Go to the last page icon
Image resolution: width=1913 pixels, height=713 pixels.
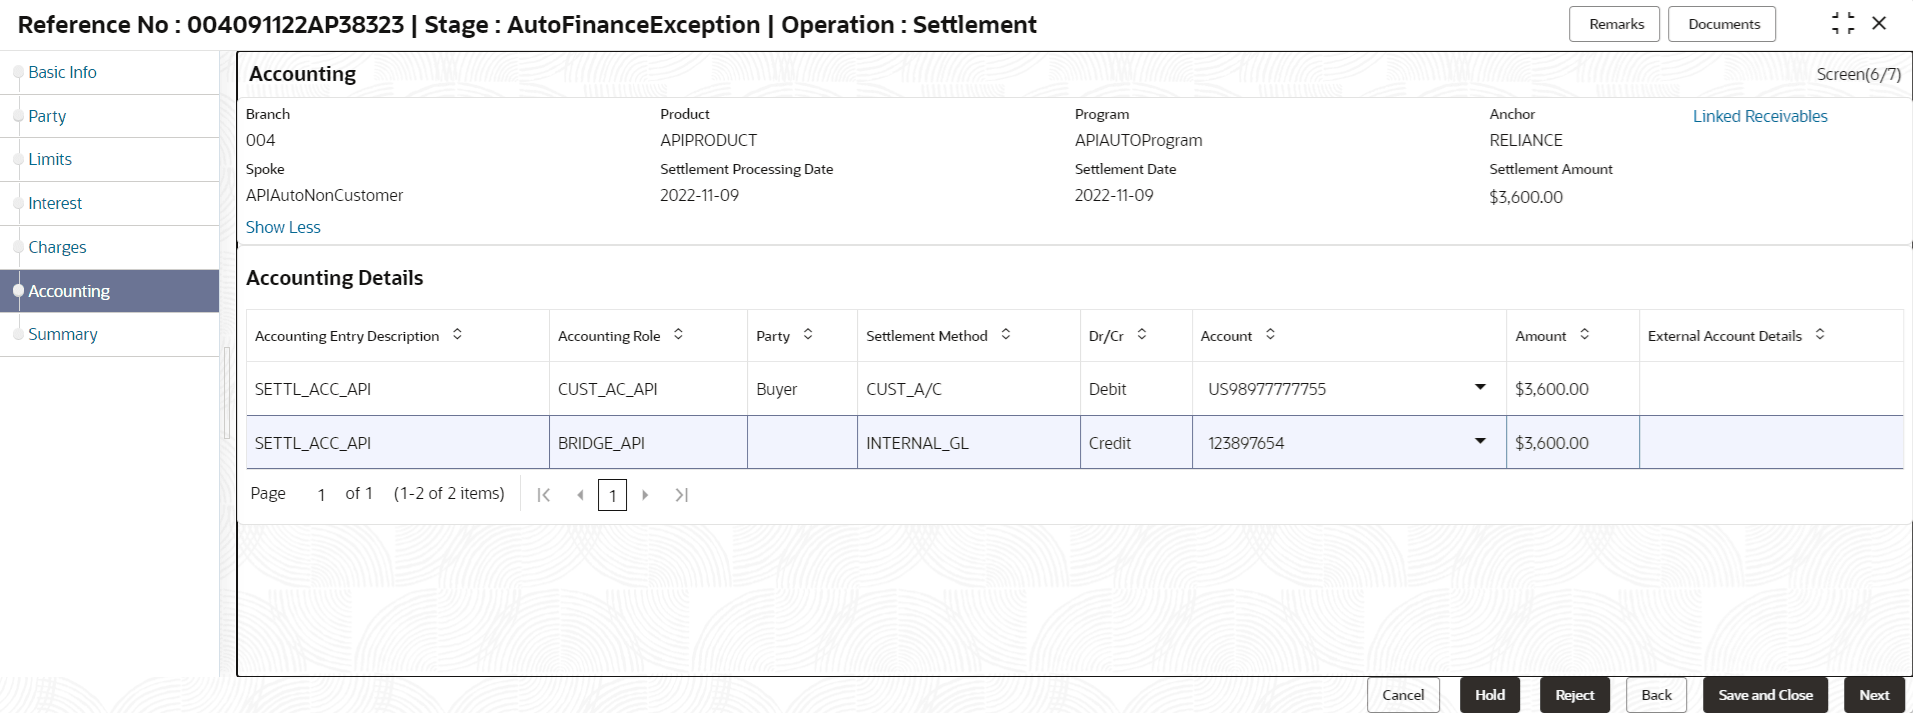pyautogui.click(x=682, y=495)
